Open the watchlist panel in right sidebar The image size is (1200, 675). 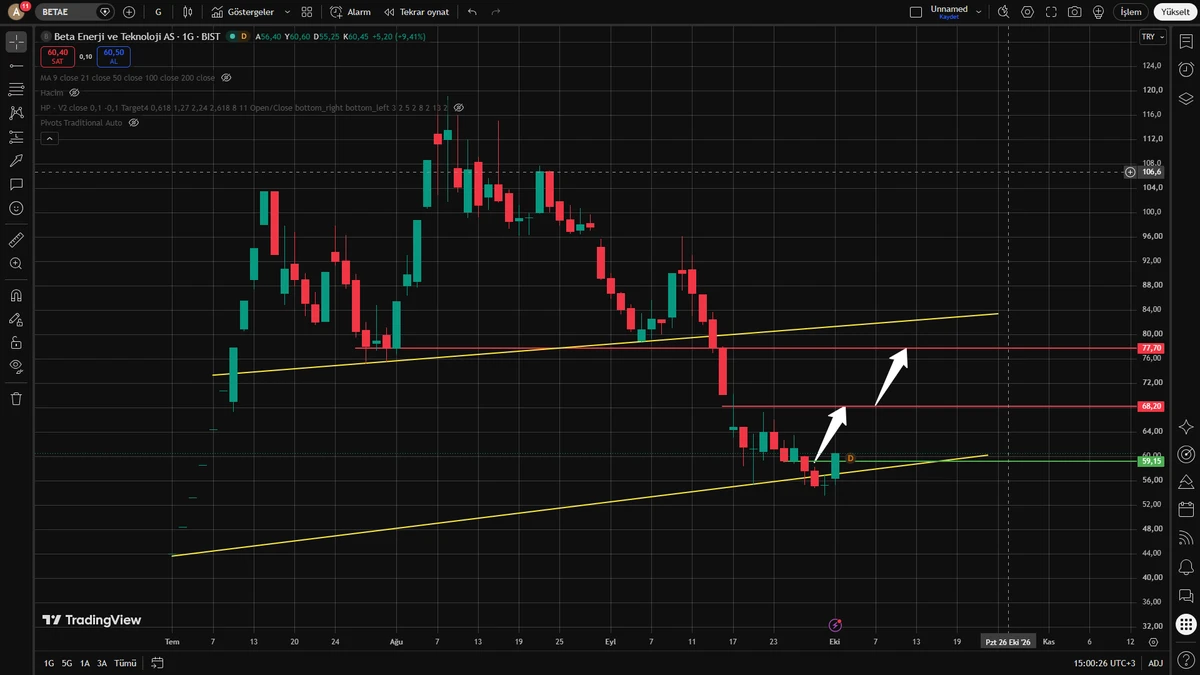[x=1186, y=41]
